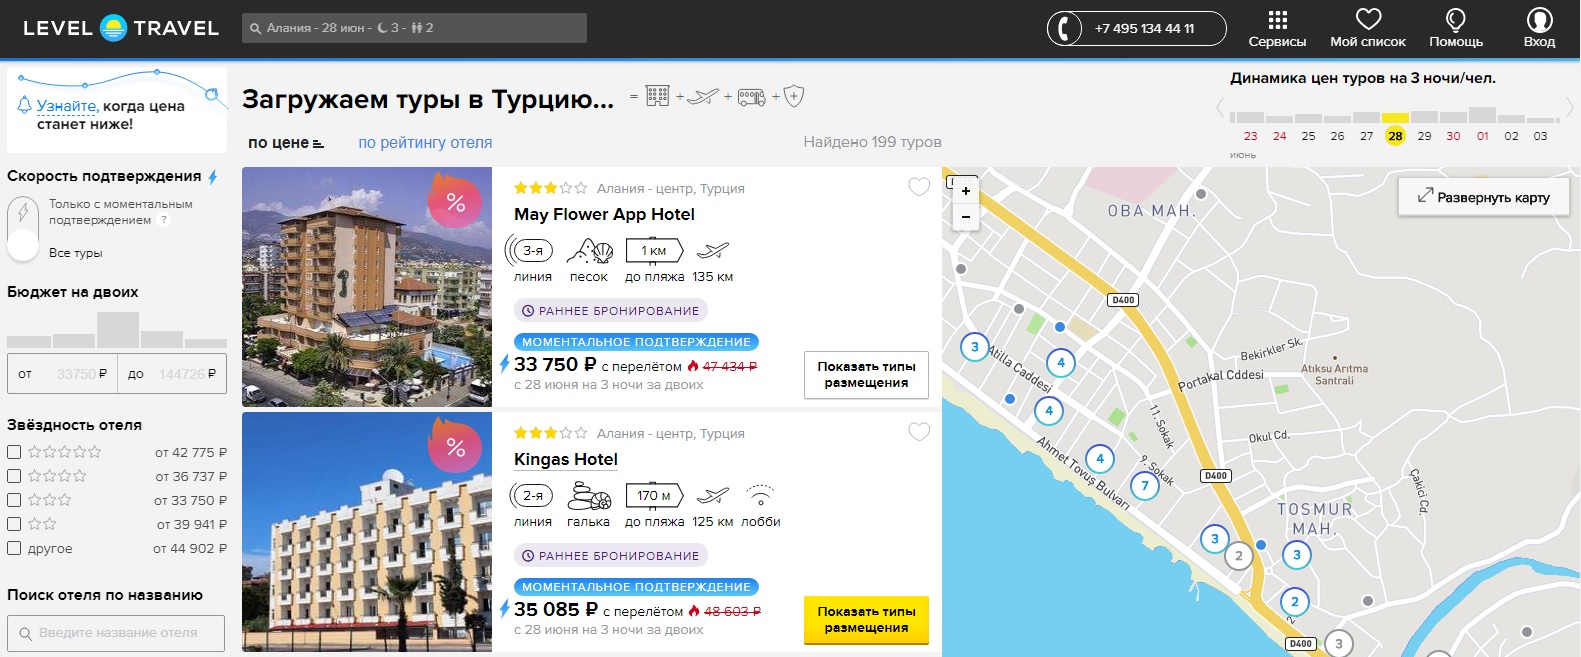Click the галька pebble beach icon
Viewport: 1581px width, 657px height.
(589, 495)
